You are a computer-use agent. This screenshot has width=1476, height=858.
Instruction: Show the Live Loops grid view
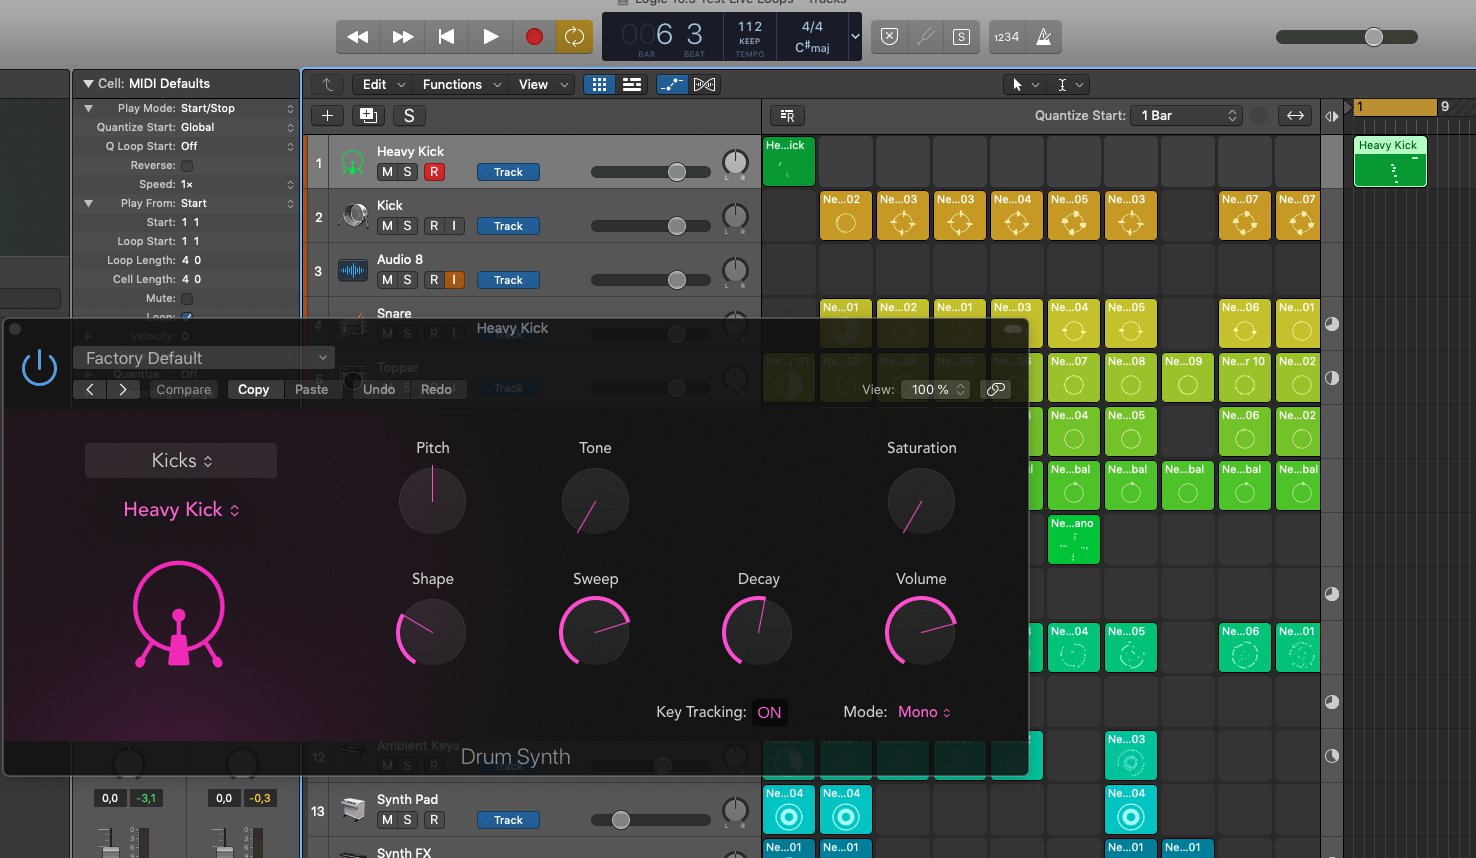(x=599, y=85)
